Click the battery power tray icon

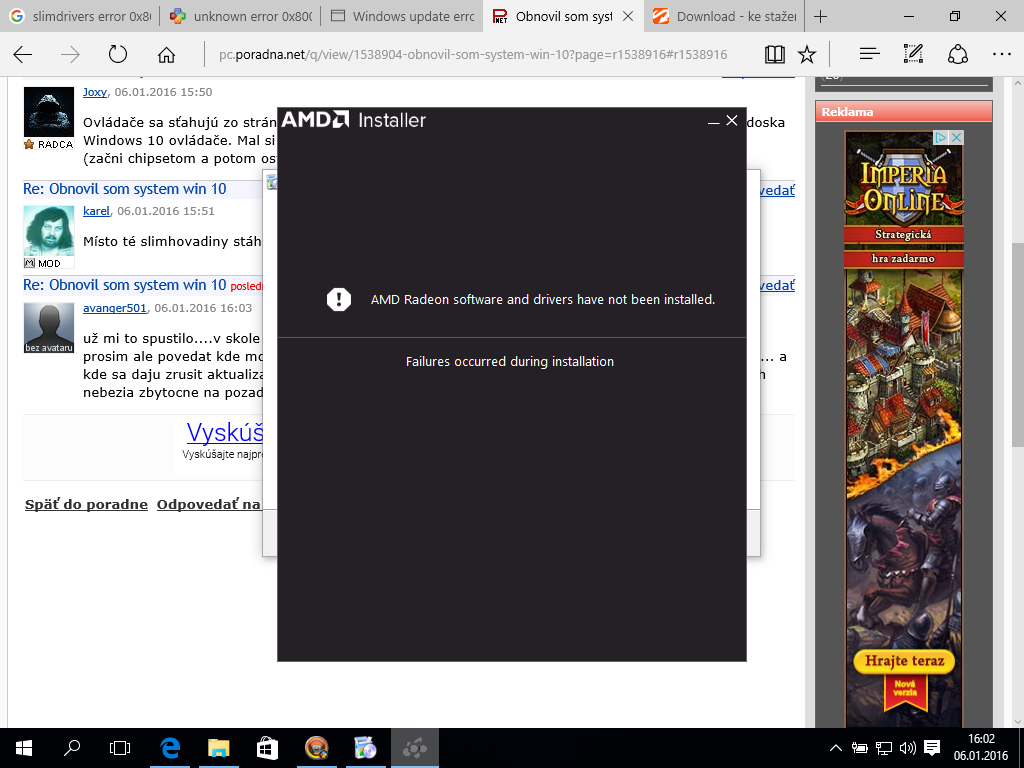click(x=859, y=748)
